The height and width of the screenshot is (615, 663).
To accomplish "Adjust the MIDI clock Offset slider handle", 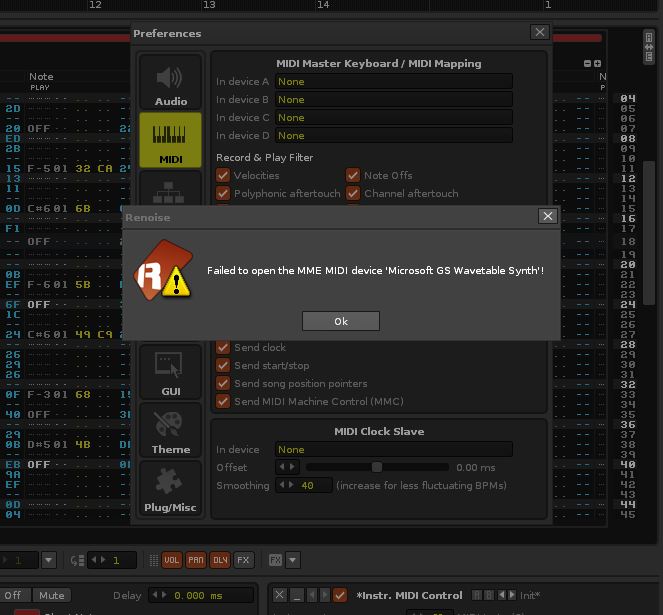I will pos(377,467).
